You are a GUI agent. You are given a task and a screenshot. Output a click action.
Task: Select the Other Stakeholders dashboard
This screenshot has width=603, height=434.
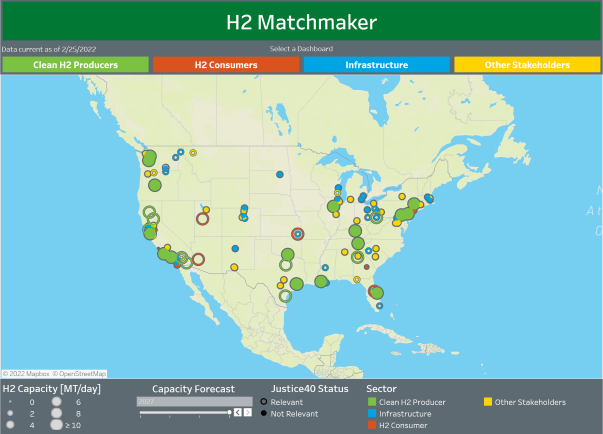(527, 65)
